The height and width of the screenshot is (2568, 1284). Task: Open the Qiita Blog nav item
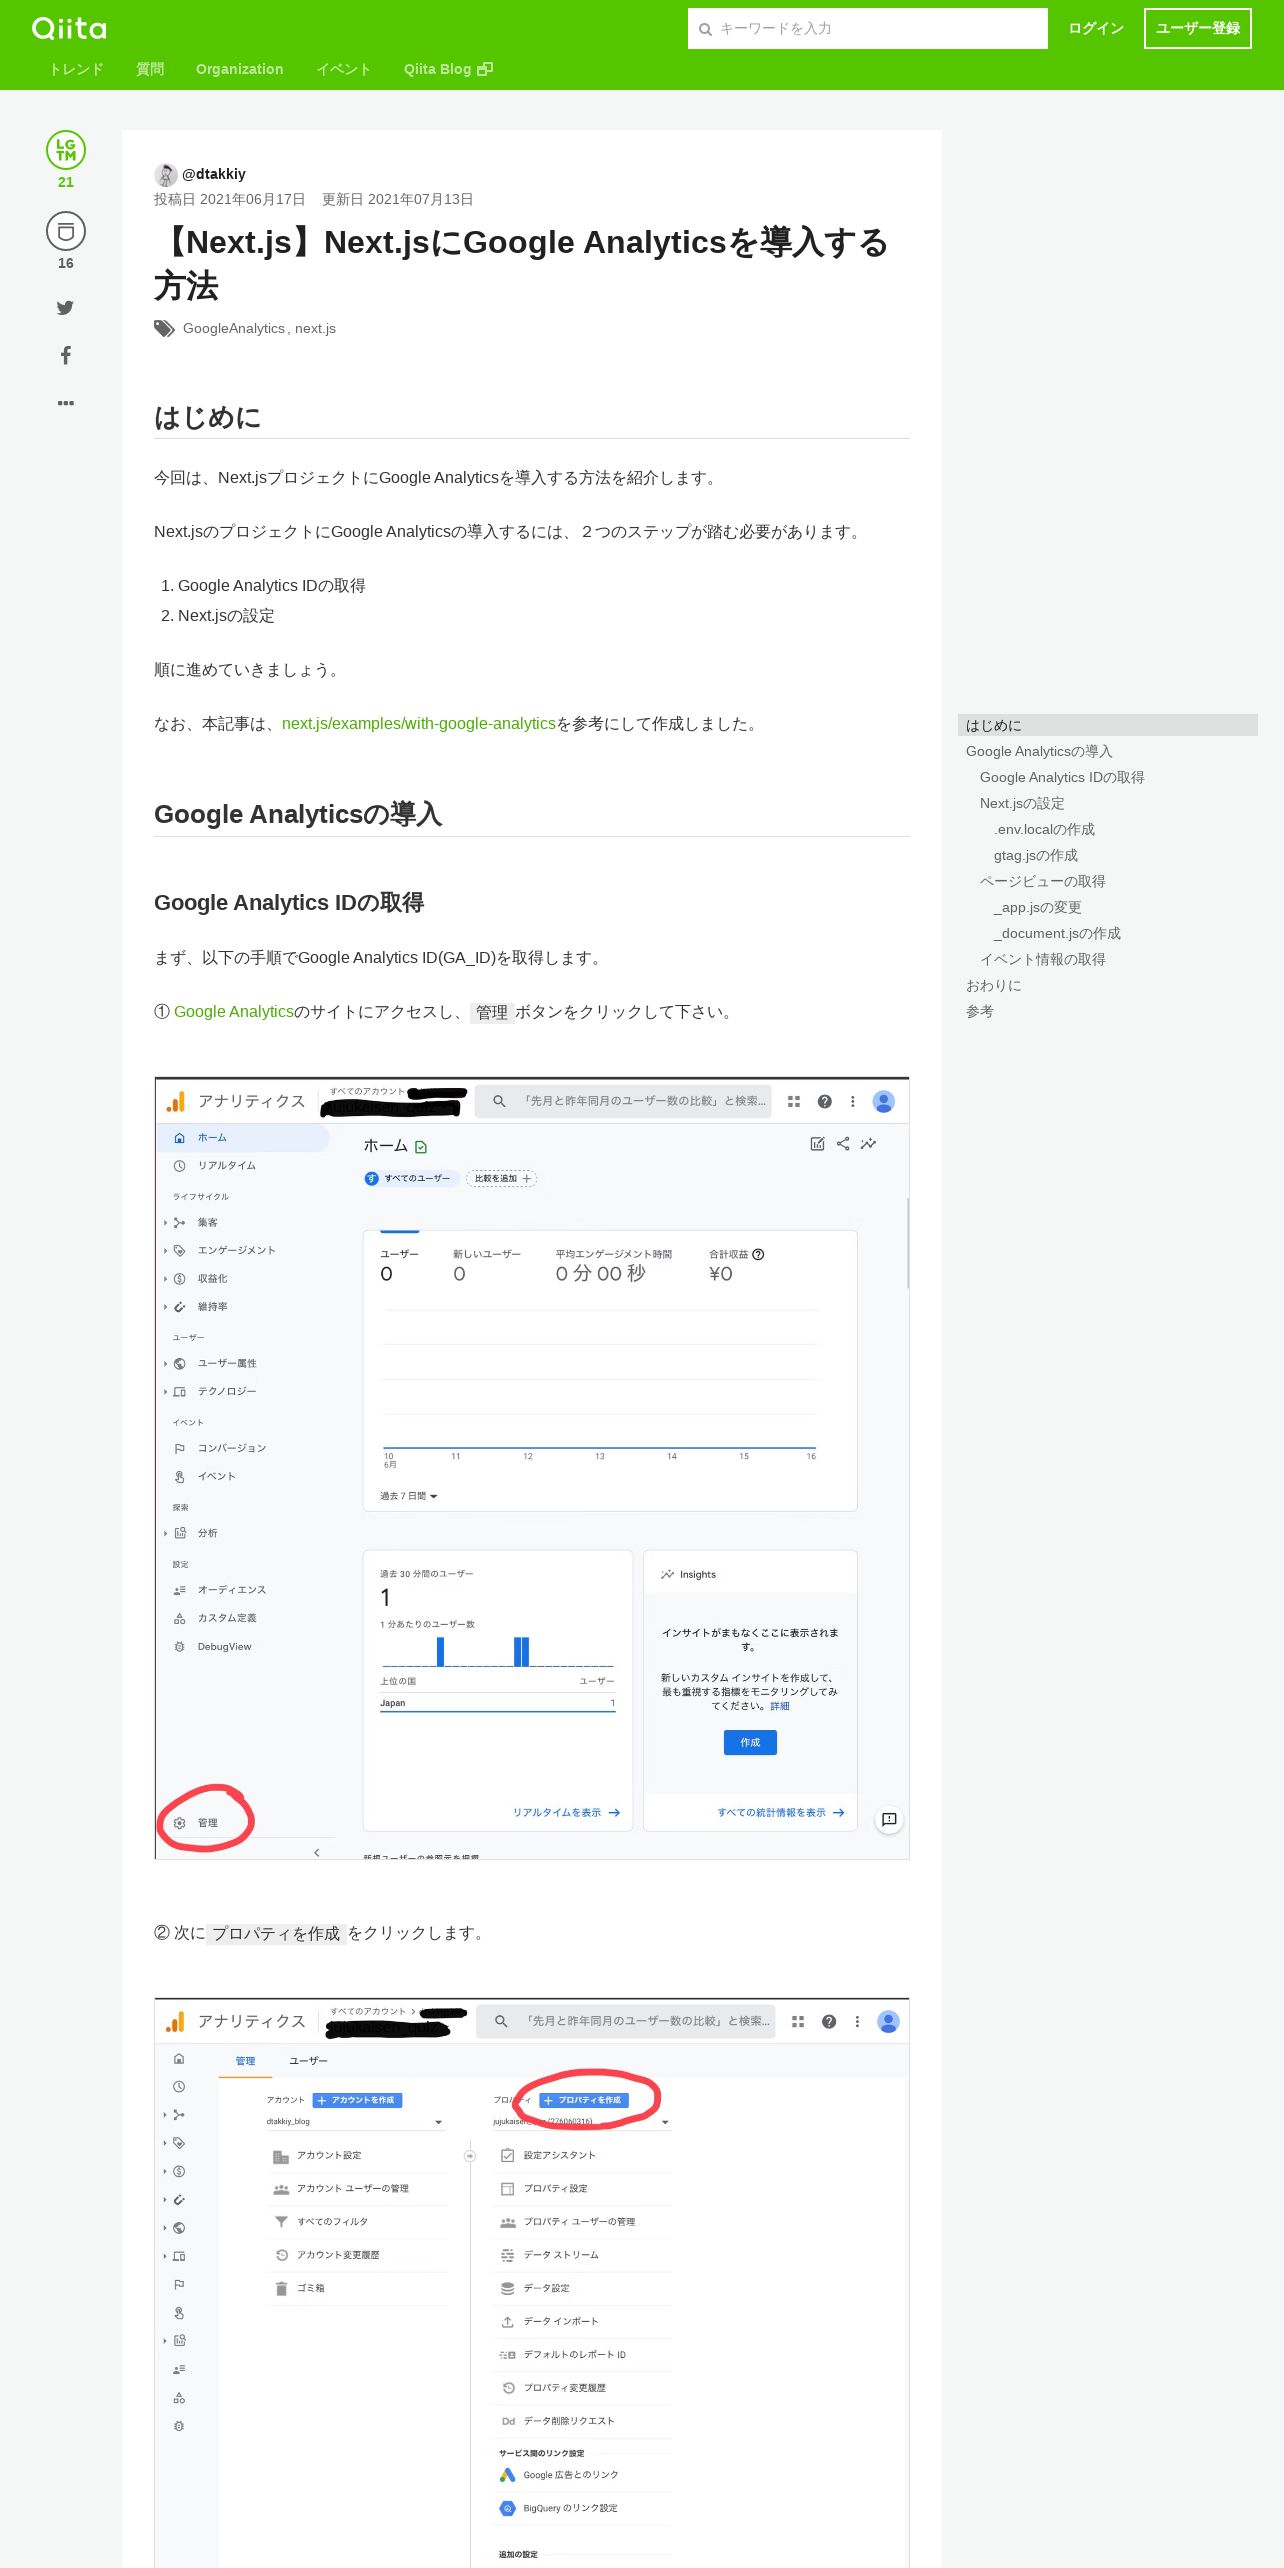coord(448,69)
